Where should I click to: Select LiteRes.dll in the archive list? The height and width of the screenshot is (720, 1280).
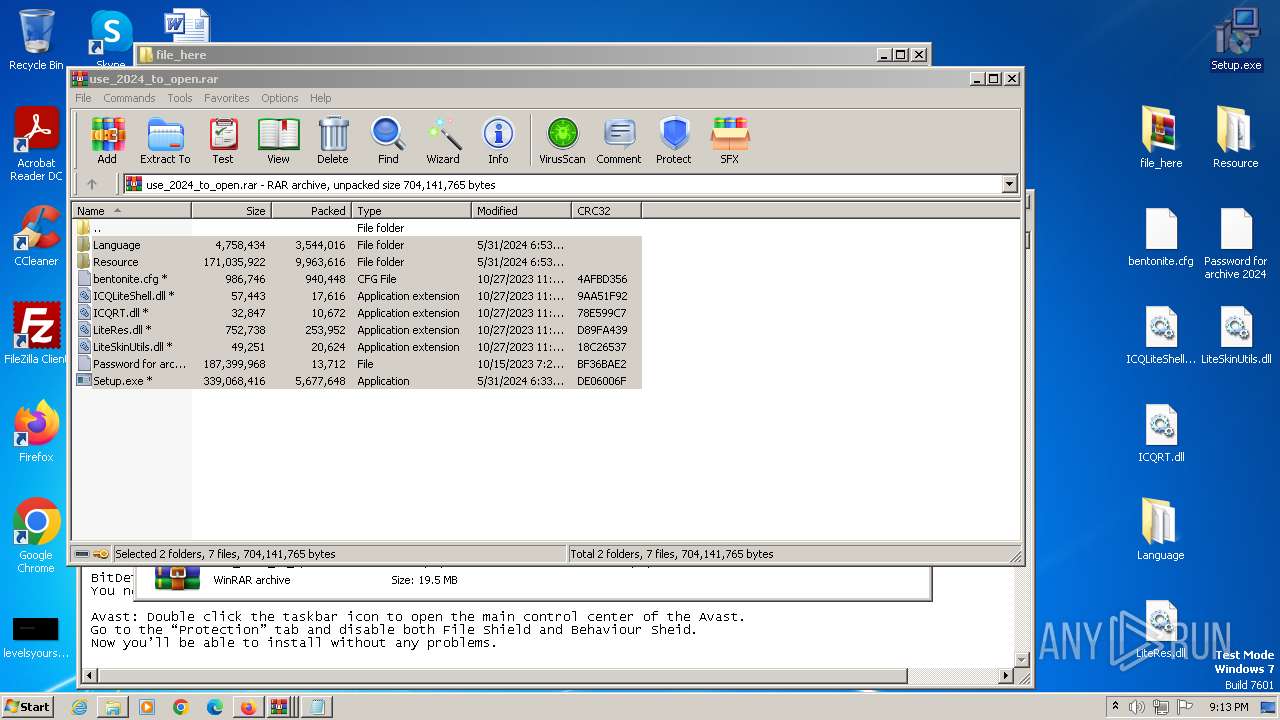357,330
